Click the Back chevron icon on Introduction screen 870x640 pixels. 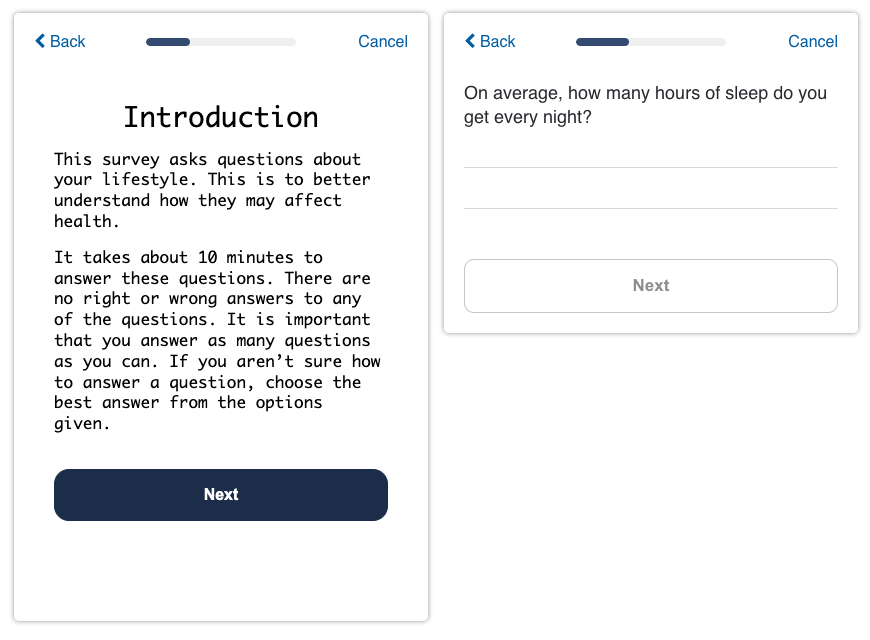tap(40, 41)
